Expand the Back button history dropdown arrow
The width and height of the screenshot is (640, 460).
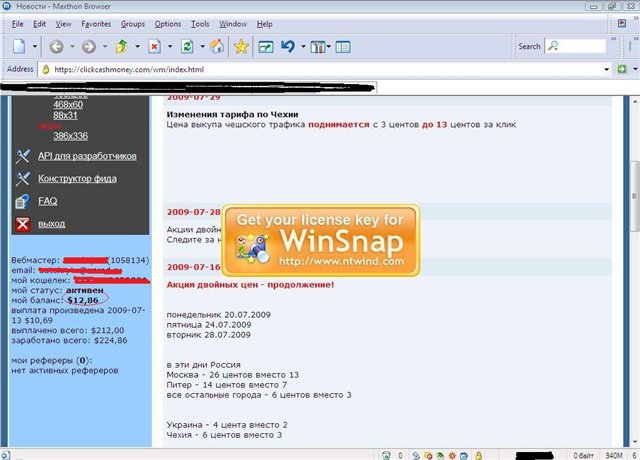tap(71, 46)
